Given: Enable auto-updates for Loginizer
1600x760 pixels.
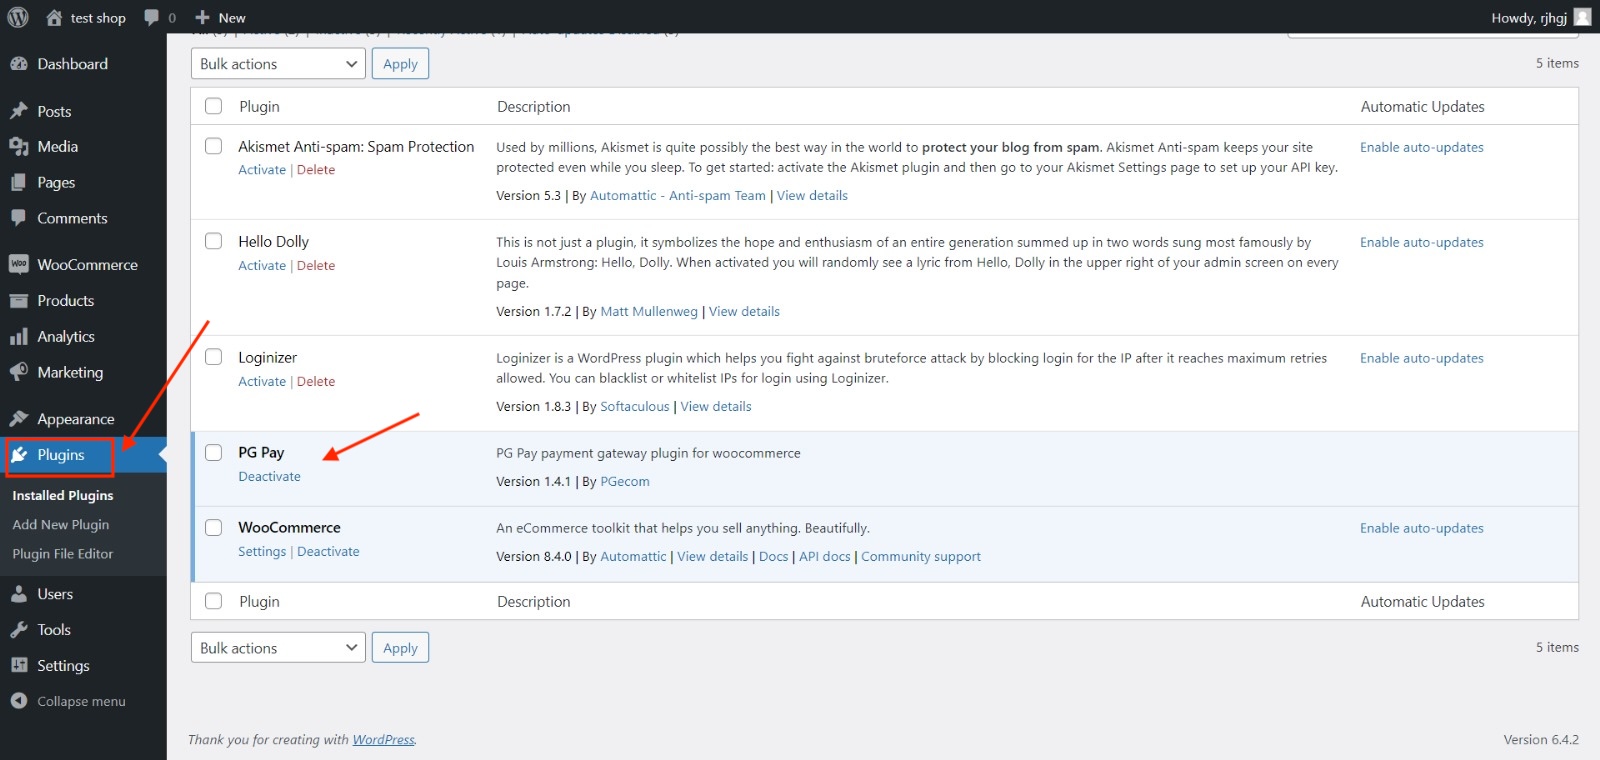Looking at the screenshot, I should 1421,358.
